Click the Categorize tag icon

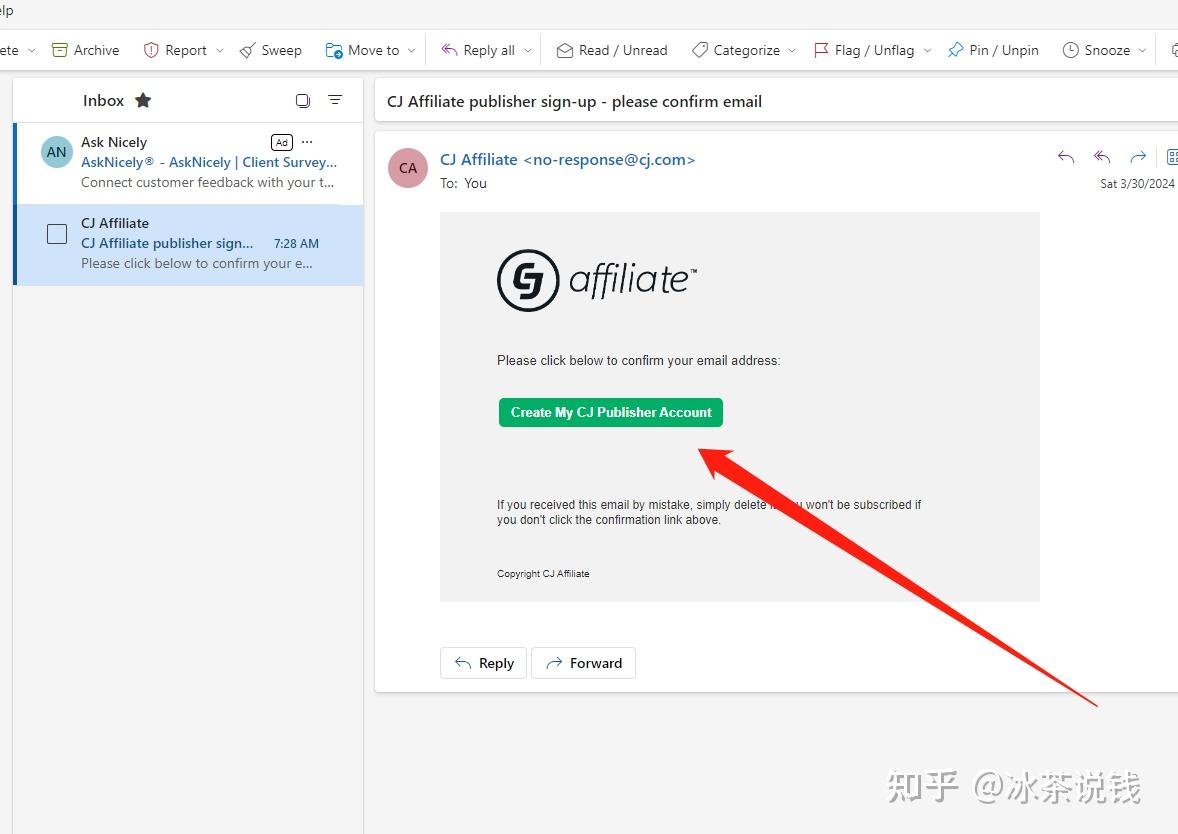click(699, 50)
